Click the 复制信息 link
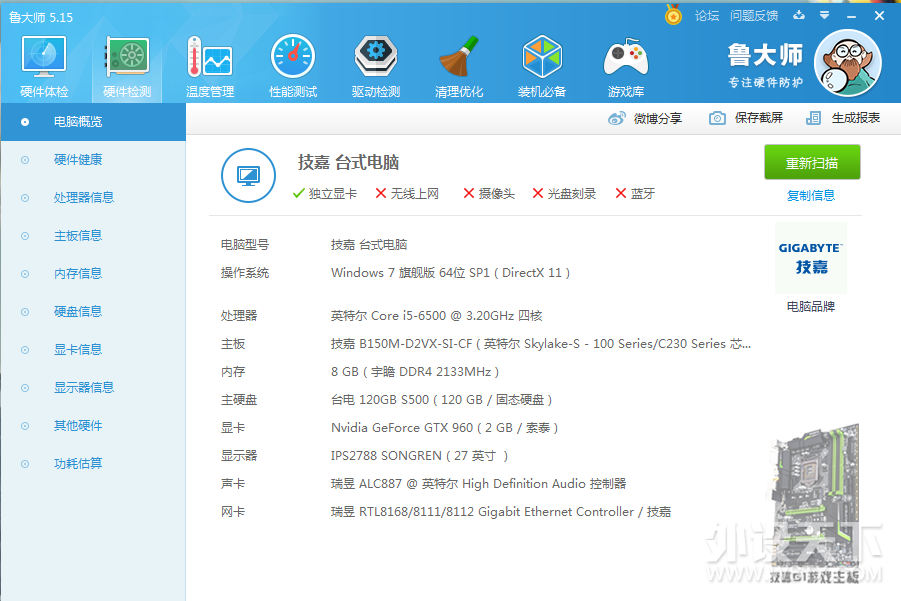Viewport: 901px width, 601px height. coord(811,196)
